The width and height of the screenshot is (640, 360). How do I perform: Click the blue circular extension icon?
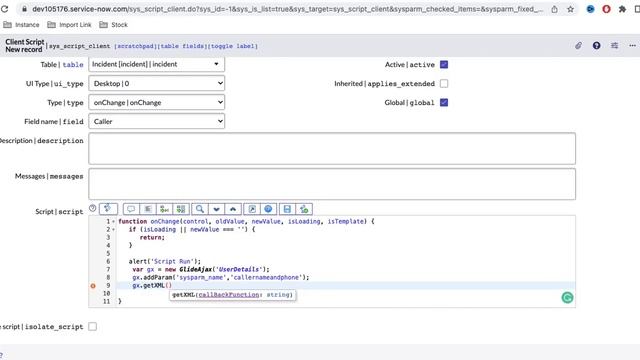pyautogui.click(x=590, y=9)
